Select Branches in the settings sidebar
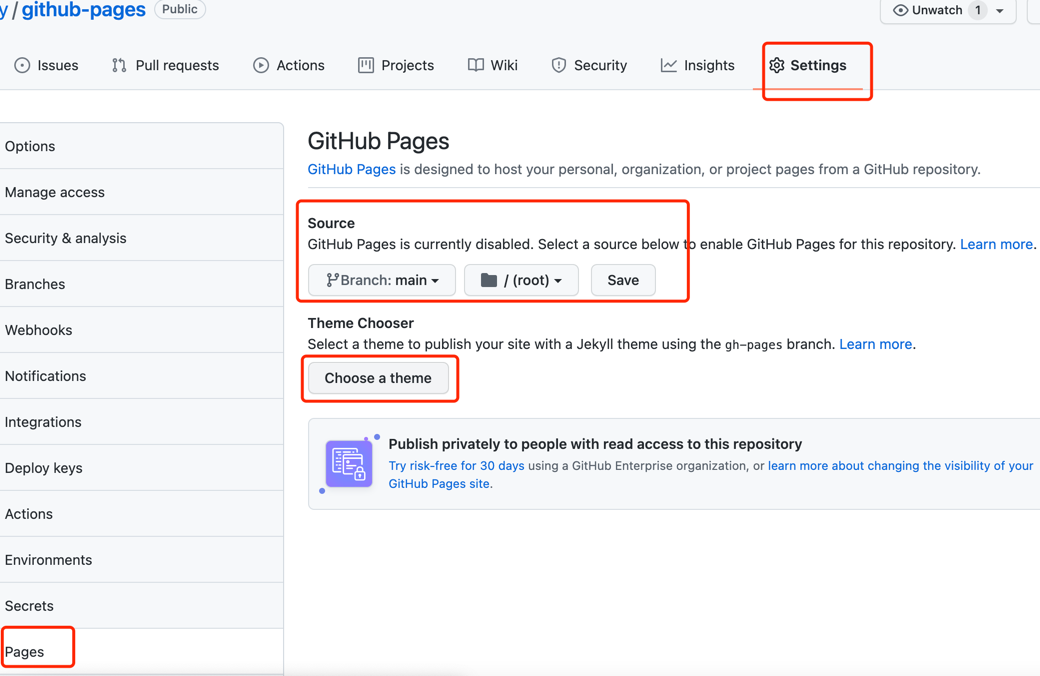The width and height of the screenshot is (1040, 676). pos(35,284)
